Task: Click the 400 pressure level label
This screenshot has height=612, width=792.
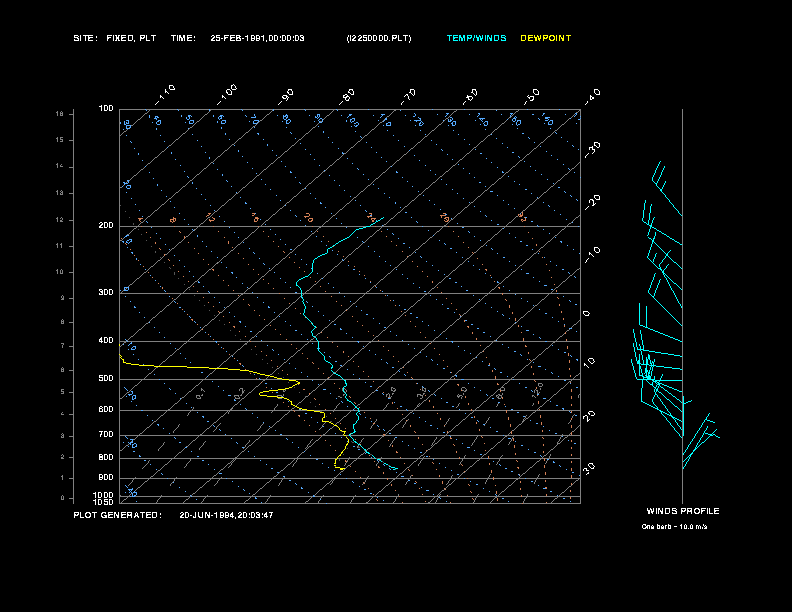Action: click(x=106, y=340)
